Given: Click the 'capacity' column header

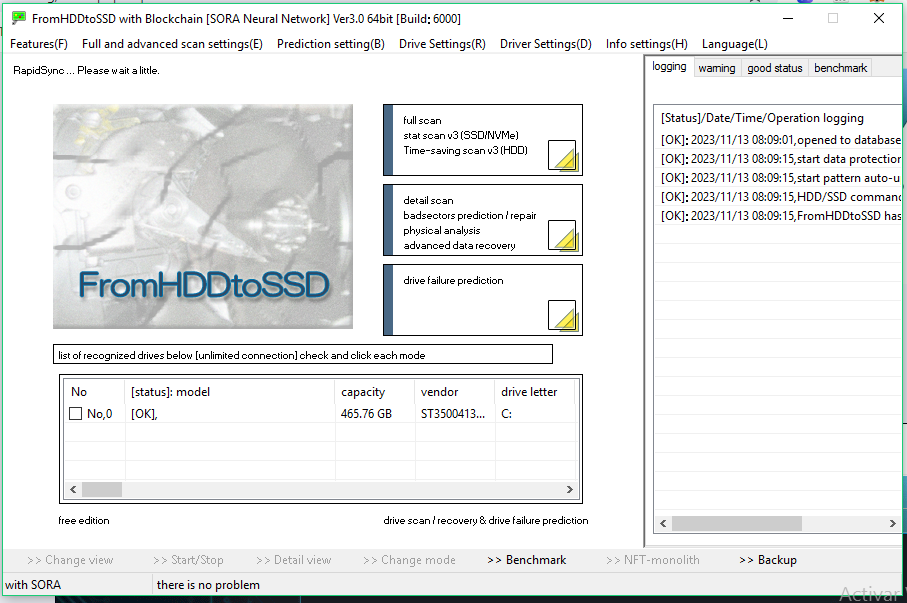Looking at the screenshot, I should pyautogui.click(x=375, y=392).
